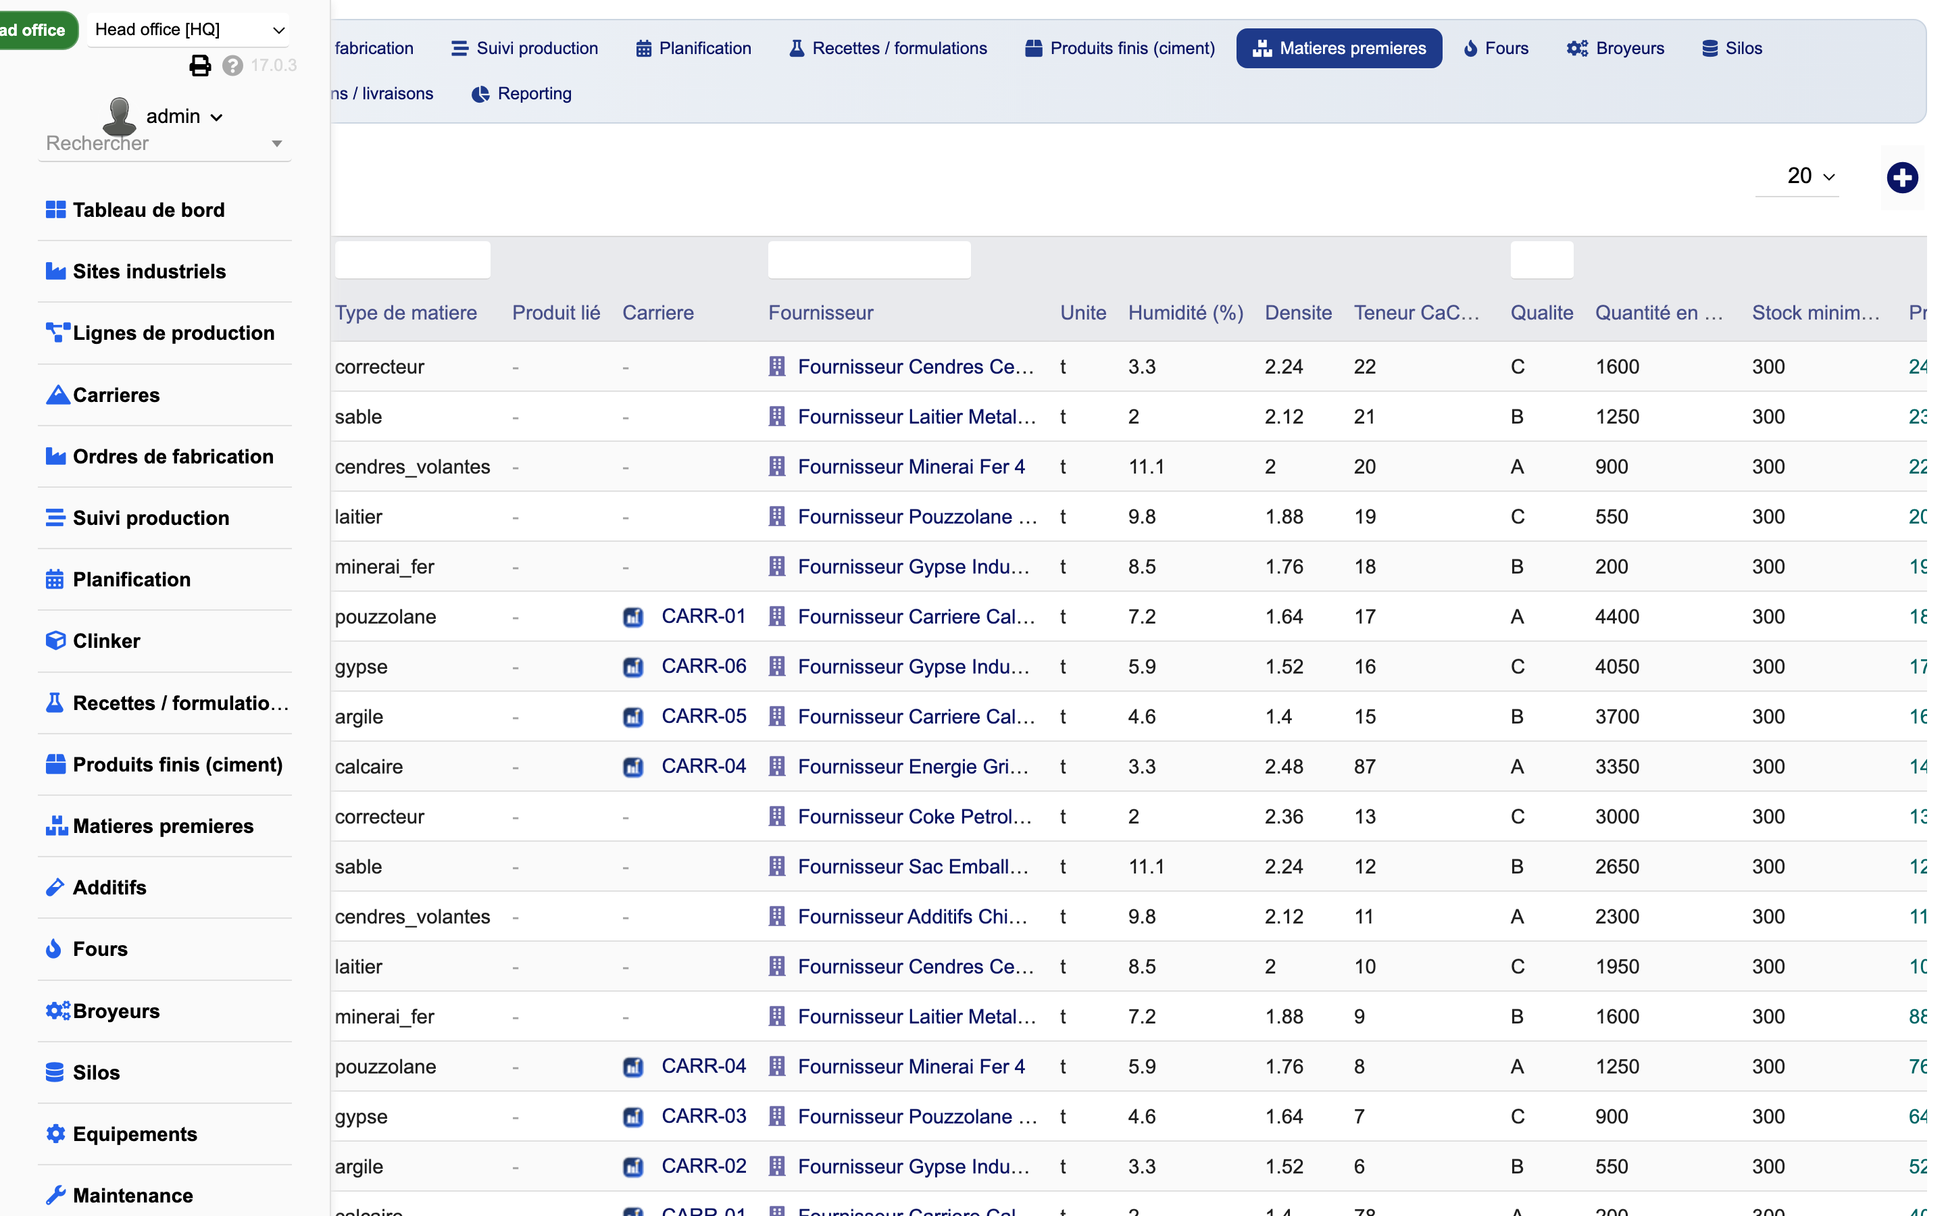Image resolution: width=1946 pixels, height=1216 pixels.
Task: Click the Tableau de bord grid icon
Action: (x=56, y=210)
